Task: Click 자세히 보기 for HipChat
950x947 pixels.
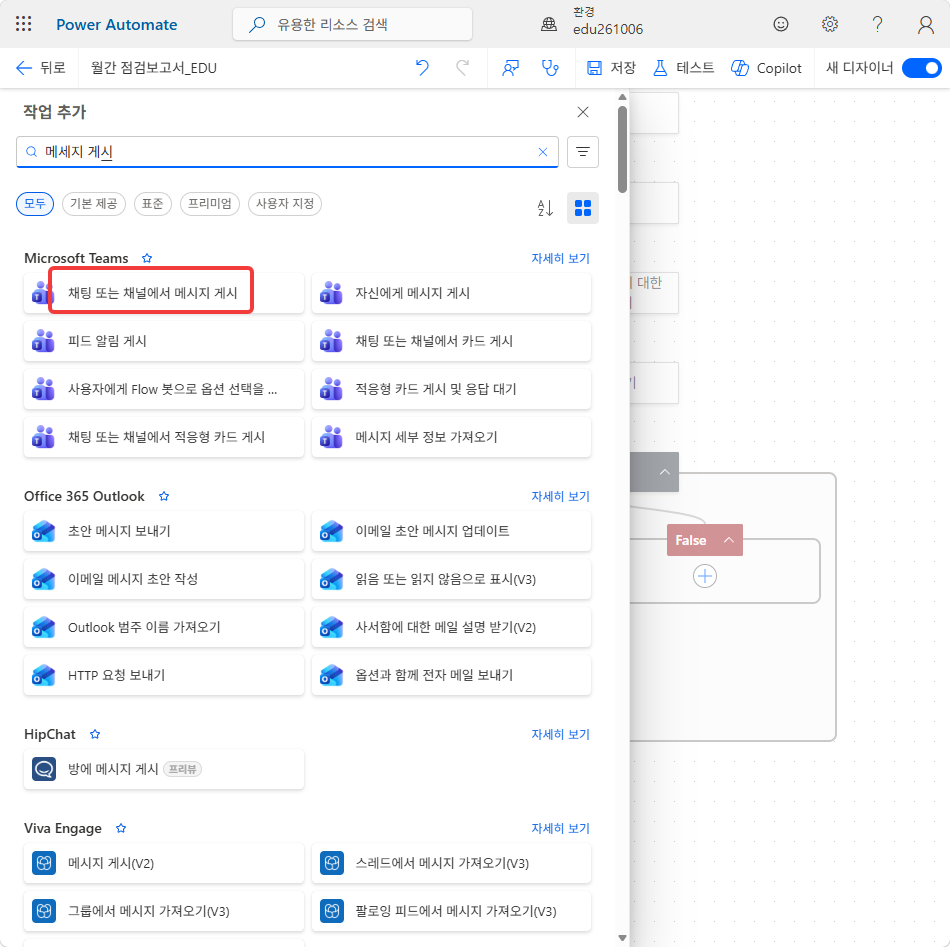Action: click(x=560, y=734)
